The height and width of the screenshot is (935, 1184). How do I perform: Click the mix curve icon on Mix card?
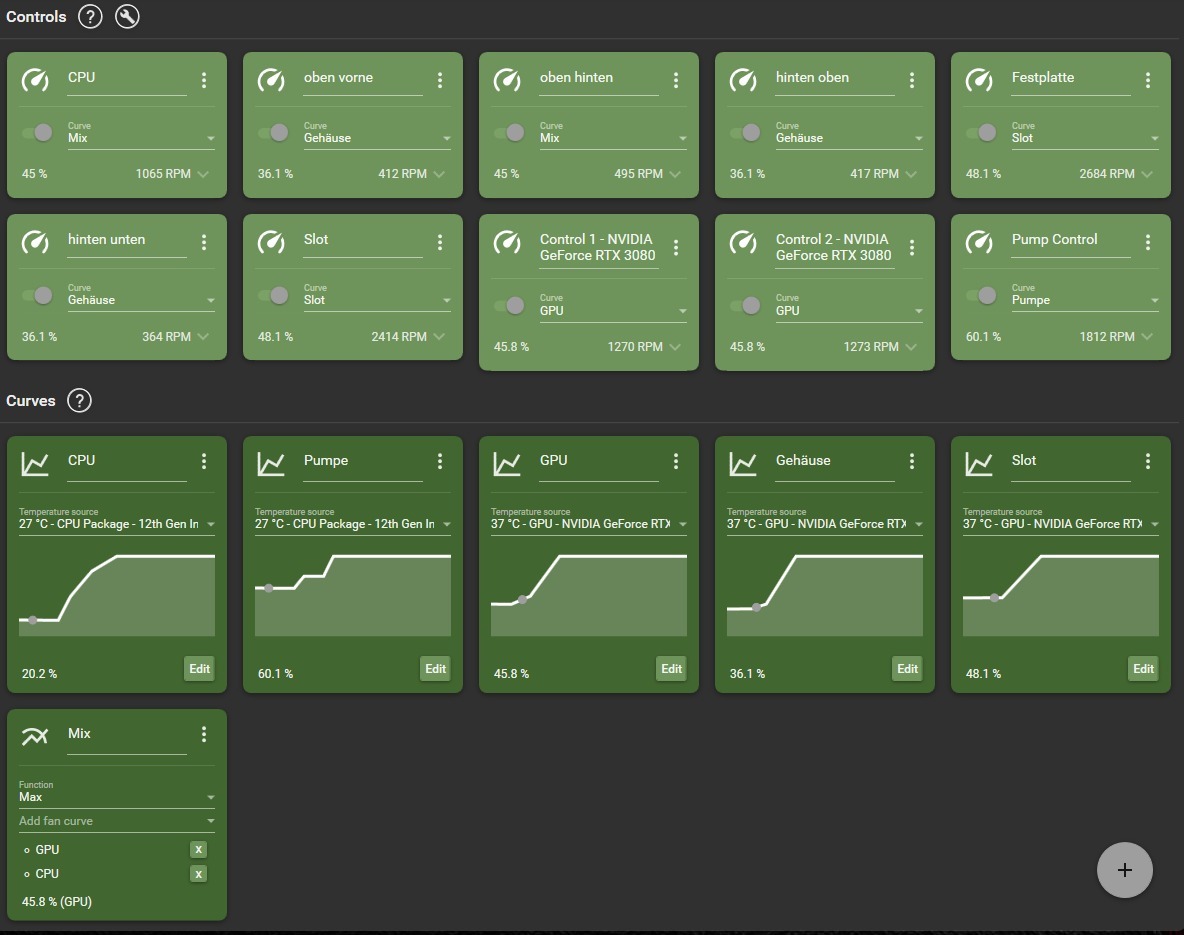pos(35,736)
